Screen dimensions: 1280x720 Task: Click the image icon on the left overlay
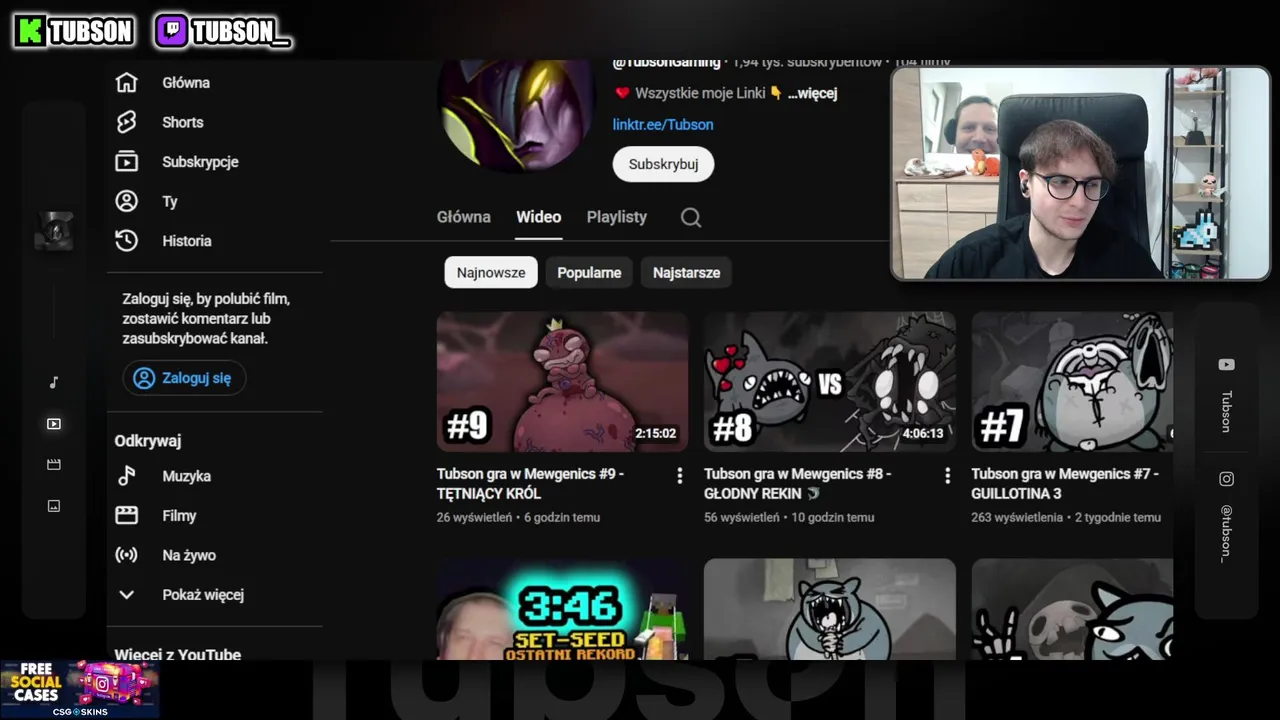click(x=54, y=506)
